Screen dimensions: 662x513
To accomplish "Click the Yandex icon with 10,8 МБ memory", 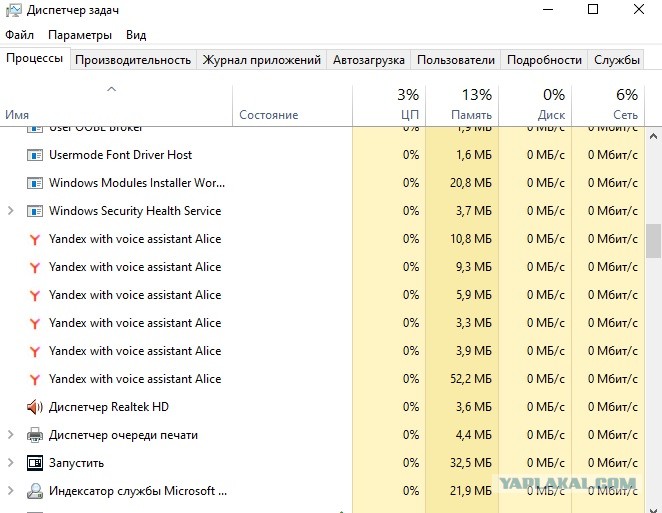I will (35, 239).
